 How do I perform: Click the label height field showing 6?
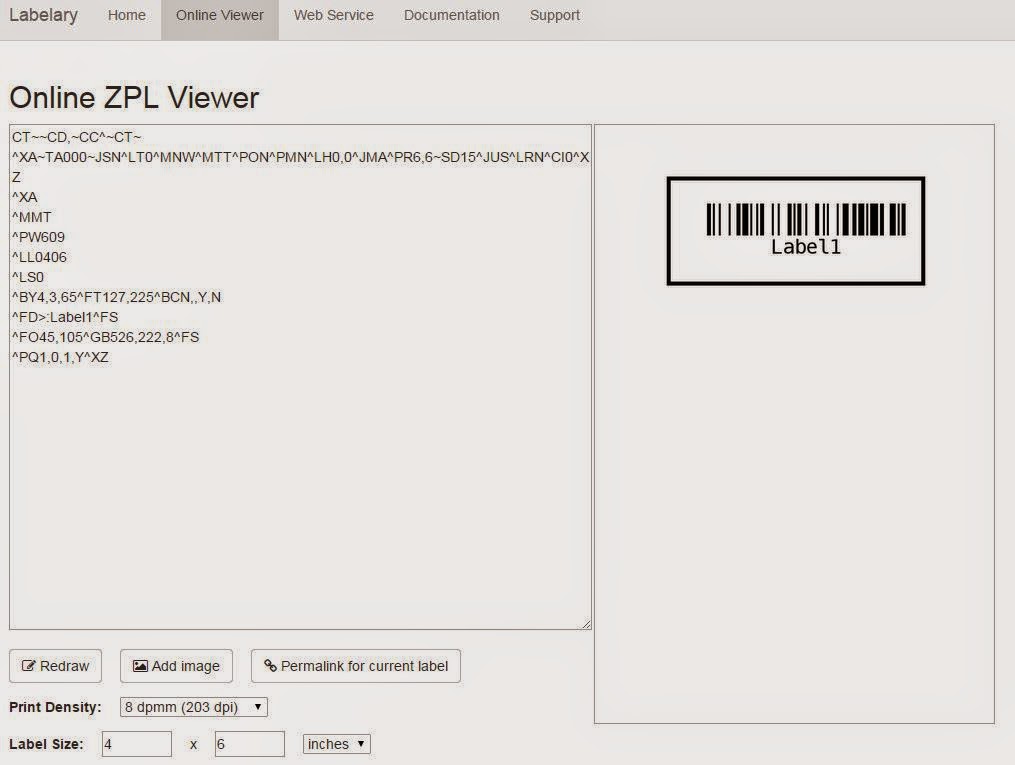point(249,743)
